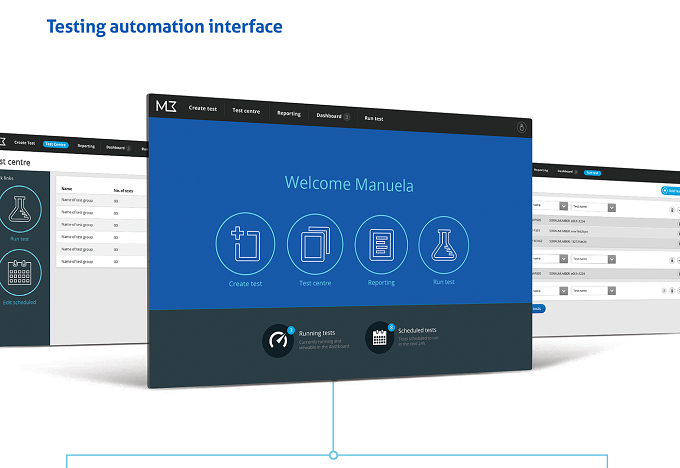
Task: Expand first Test name dropdown on right screen
Action: tap(594, 207)
